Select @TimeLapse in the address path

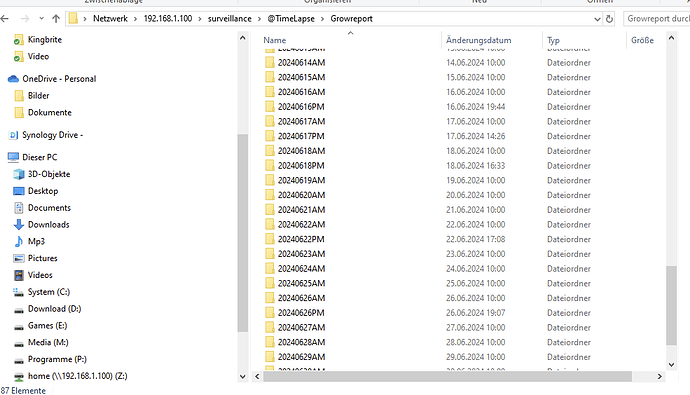[x=291, y=18]
